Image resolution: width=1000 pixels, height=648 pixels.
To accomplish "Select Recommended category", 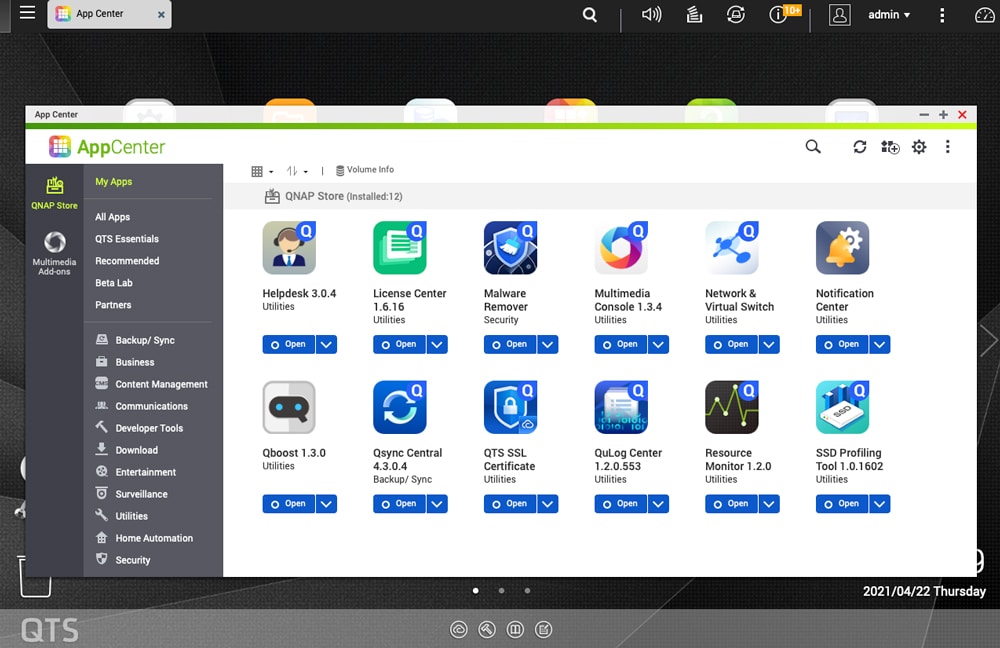I will point(127,261).
